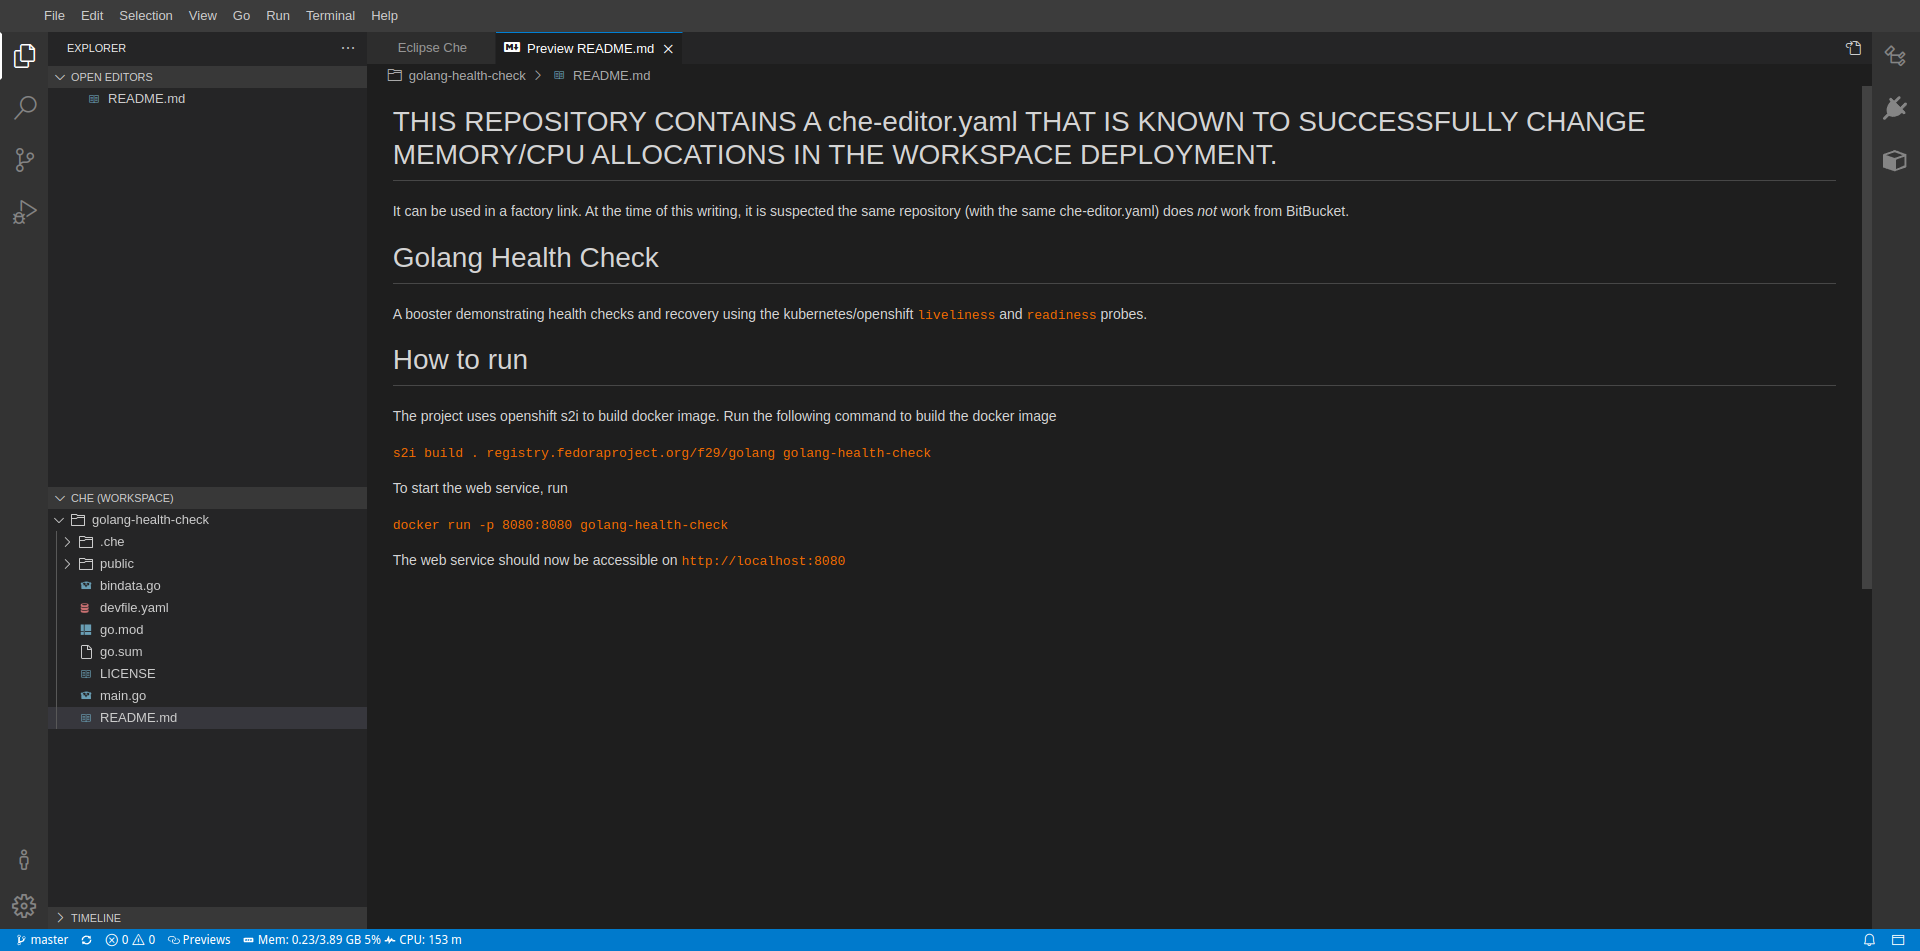Open the plug-shaped Plugins panel icon
Screen dimensions: 1920x951
click(x=1895, y=108)
